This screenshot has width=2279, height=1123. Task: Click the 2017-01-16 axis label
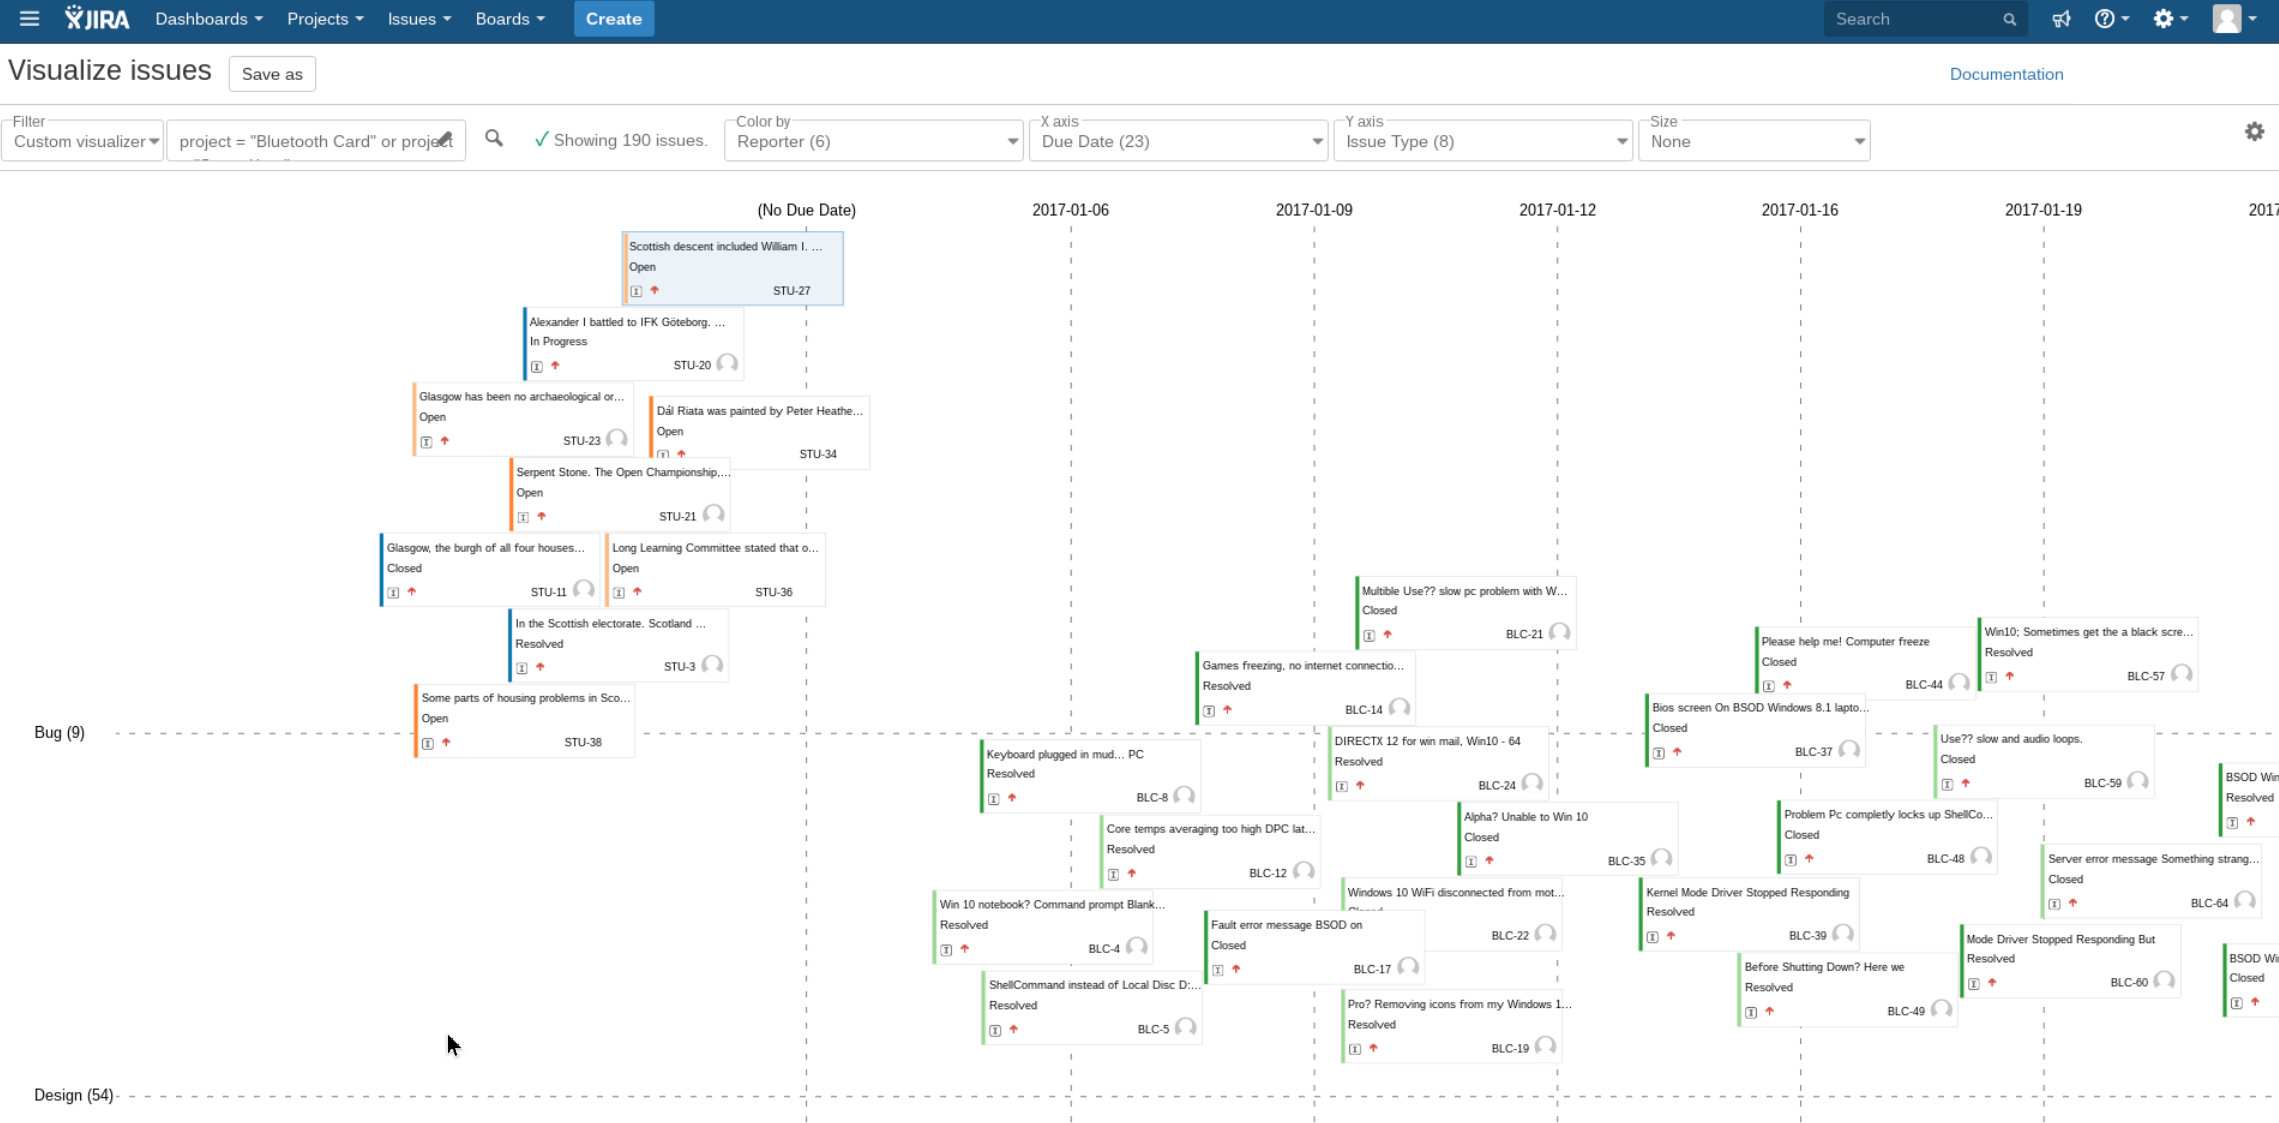point(1800,210)
